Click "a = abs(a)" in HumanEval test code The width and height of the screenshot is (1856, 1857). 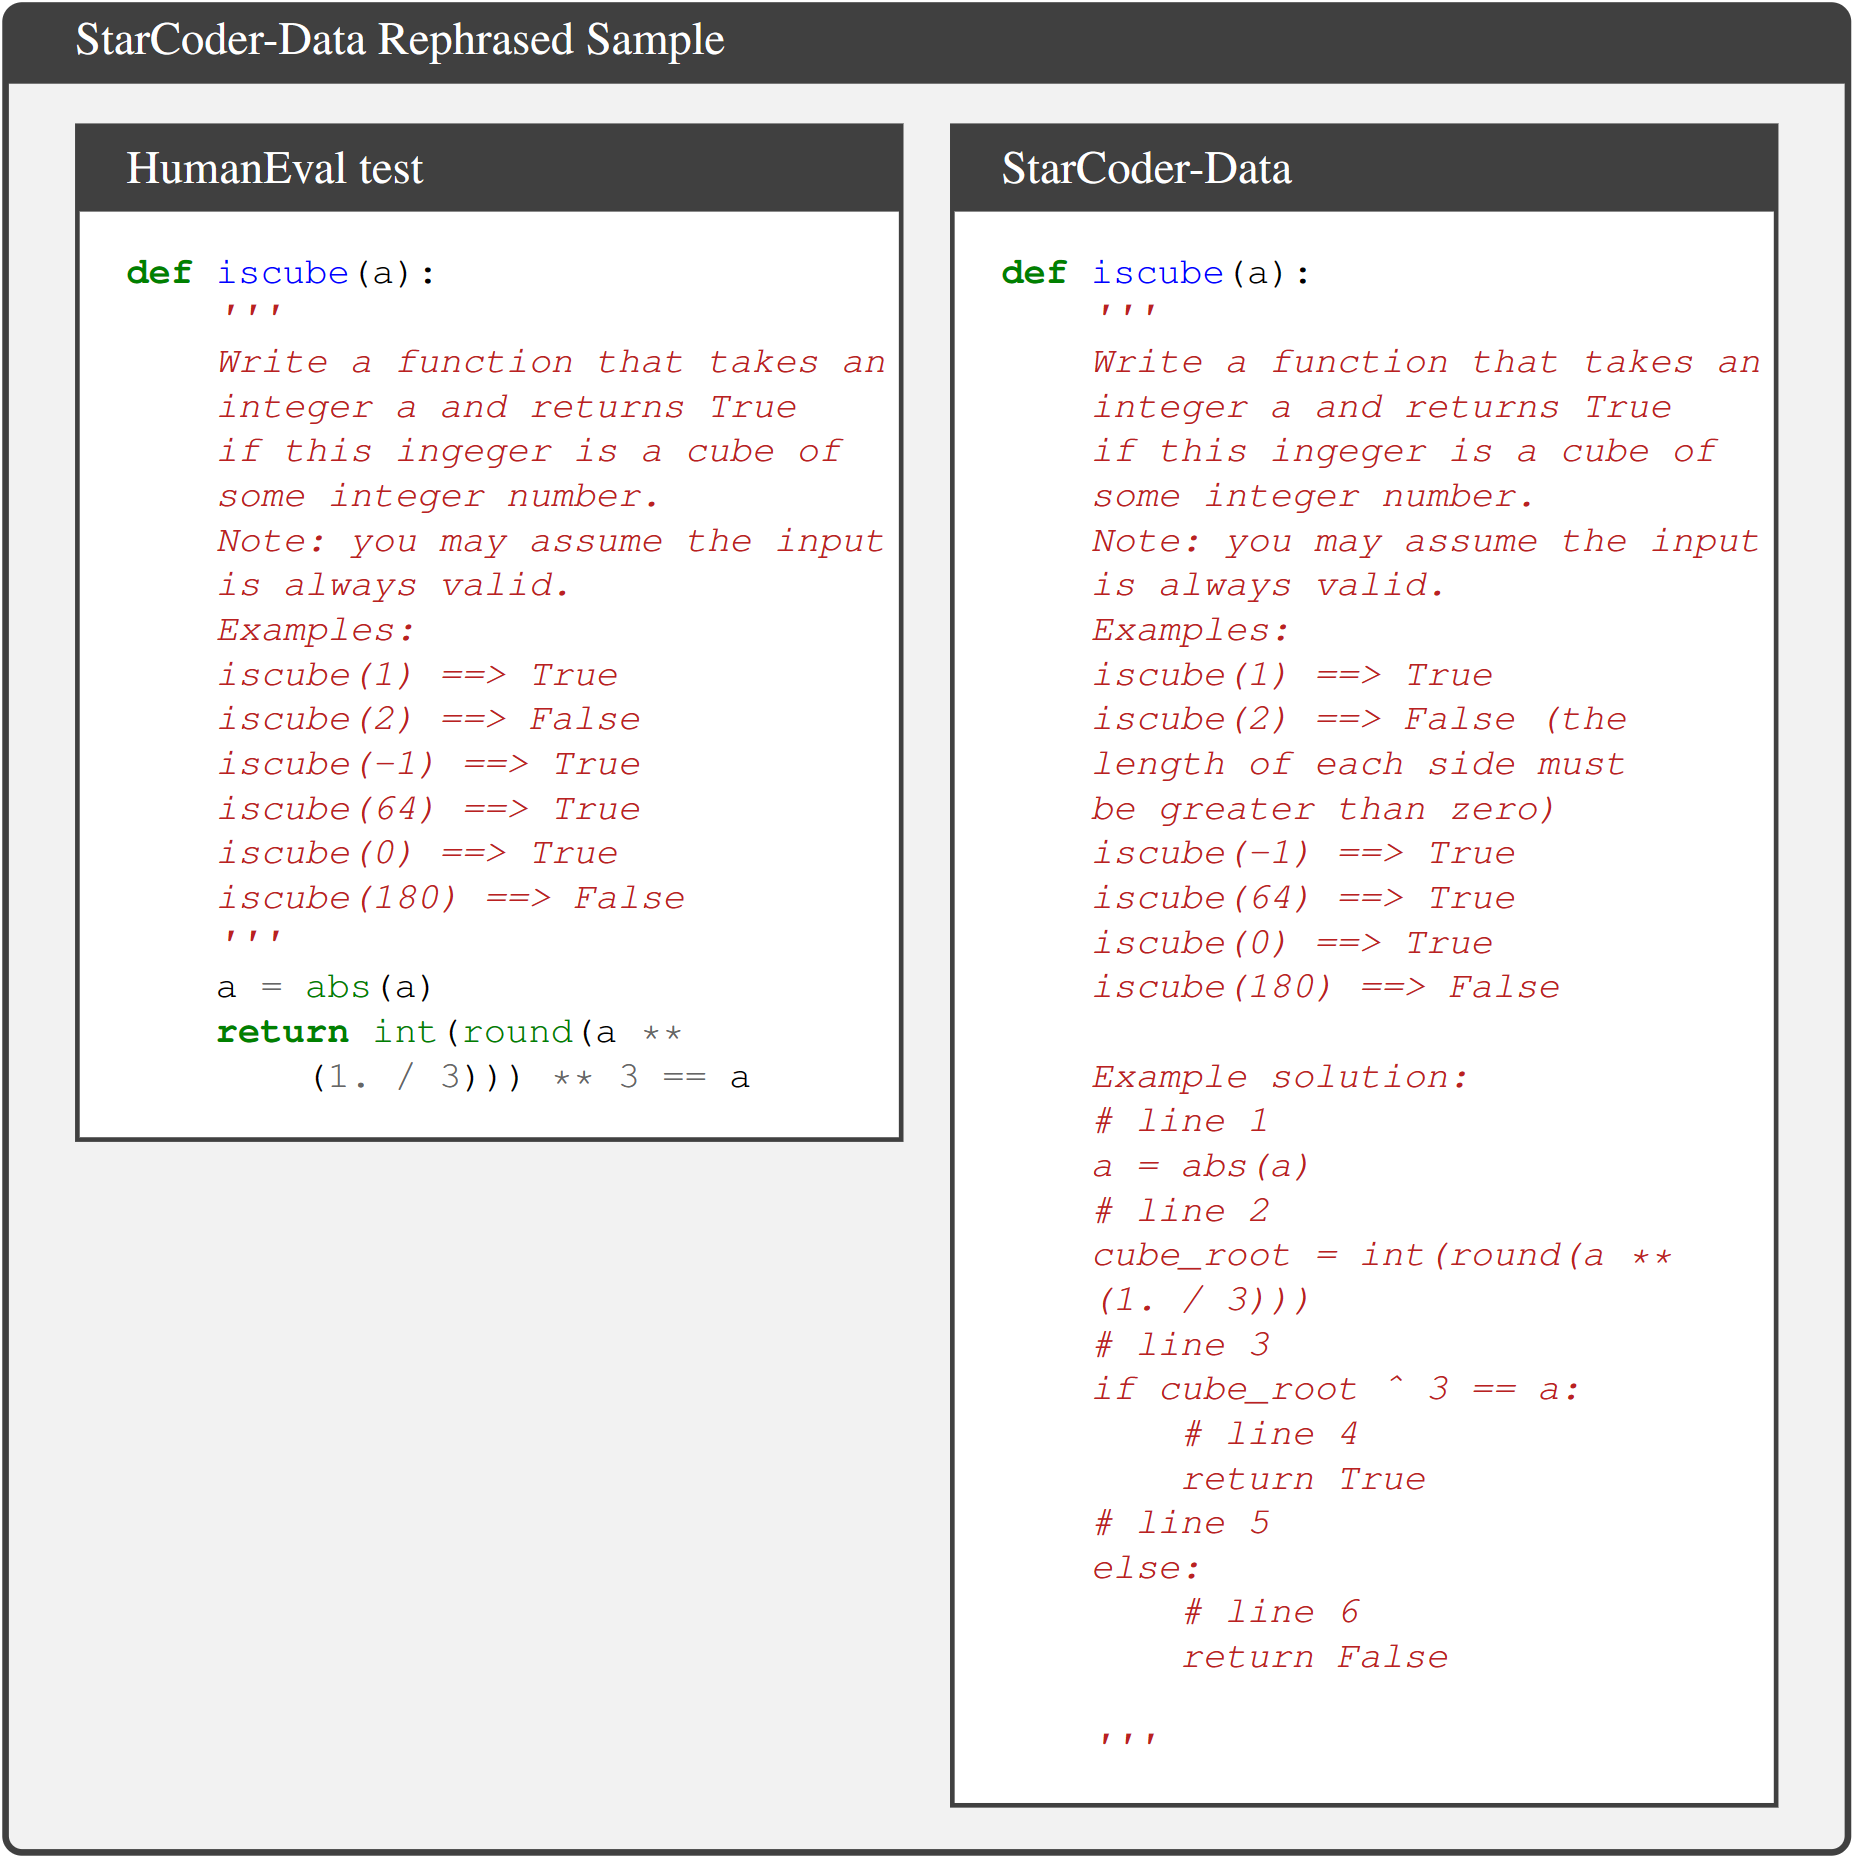324,987
